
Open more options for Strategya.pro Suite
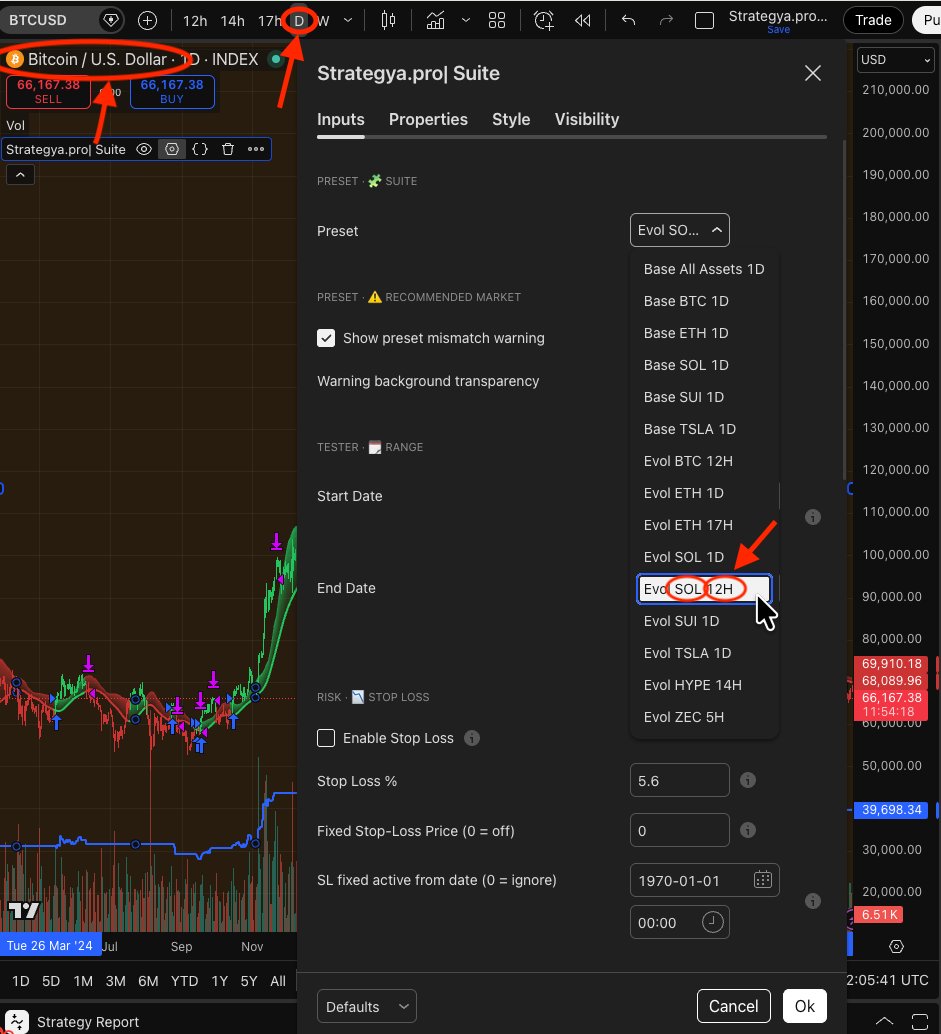pyautogui.click(x=256, y=149)
